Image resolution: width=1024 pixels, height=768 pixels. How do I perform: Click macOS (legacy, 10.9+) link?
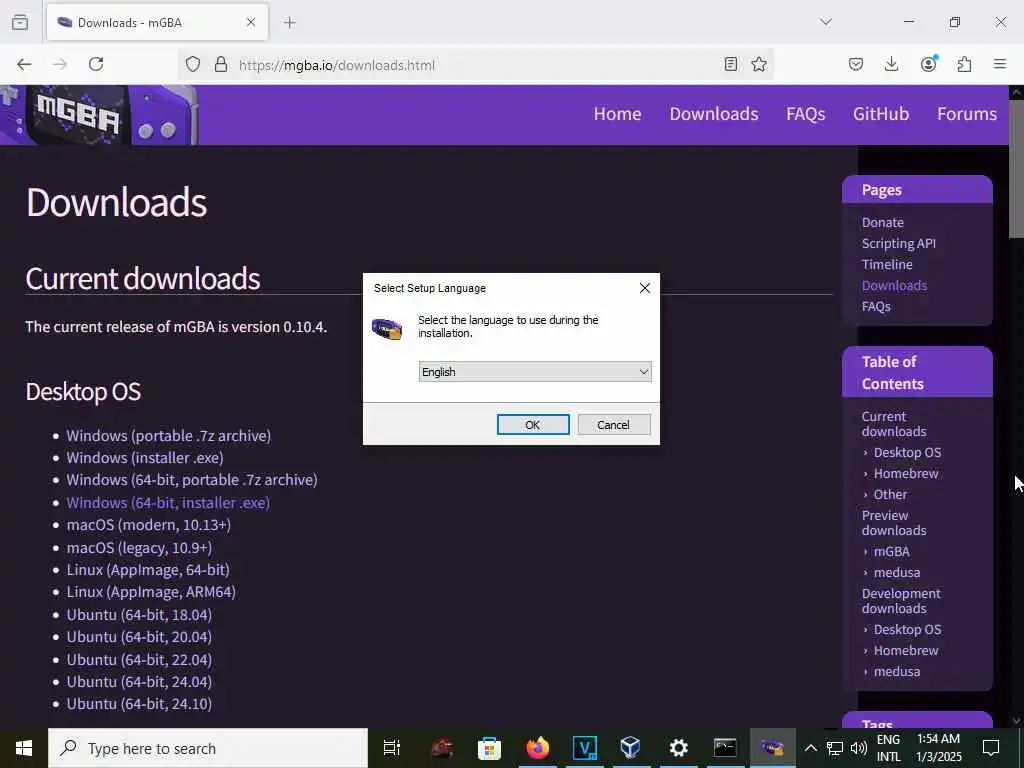pos(139,548)
